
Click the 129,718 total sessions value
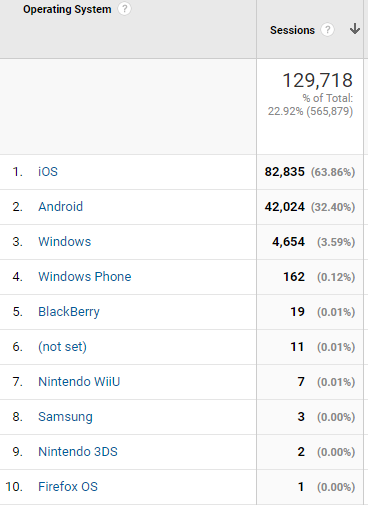318,80
